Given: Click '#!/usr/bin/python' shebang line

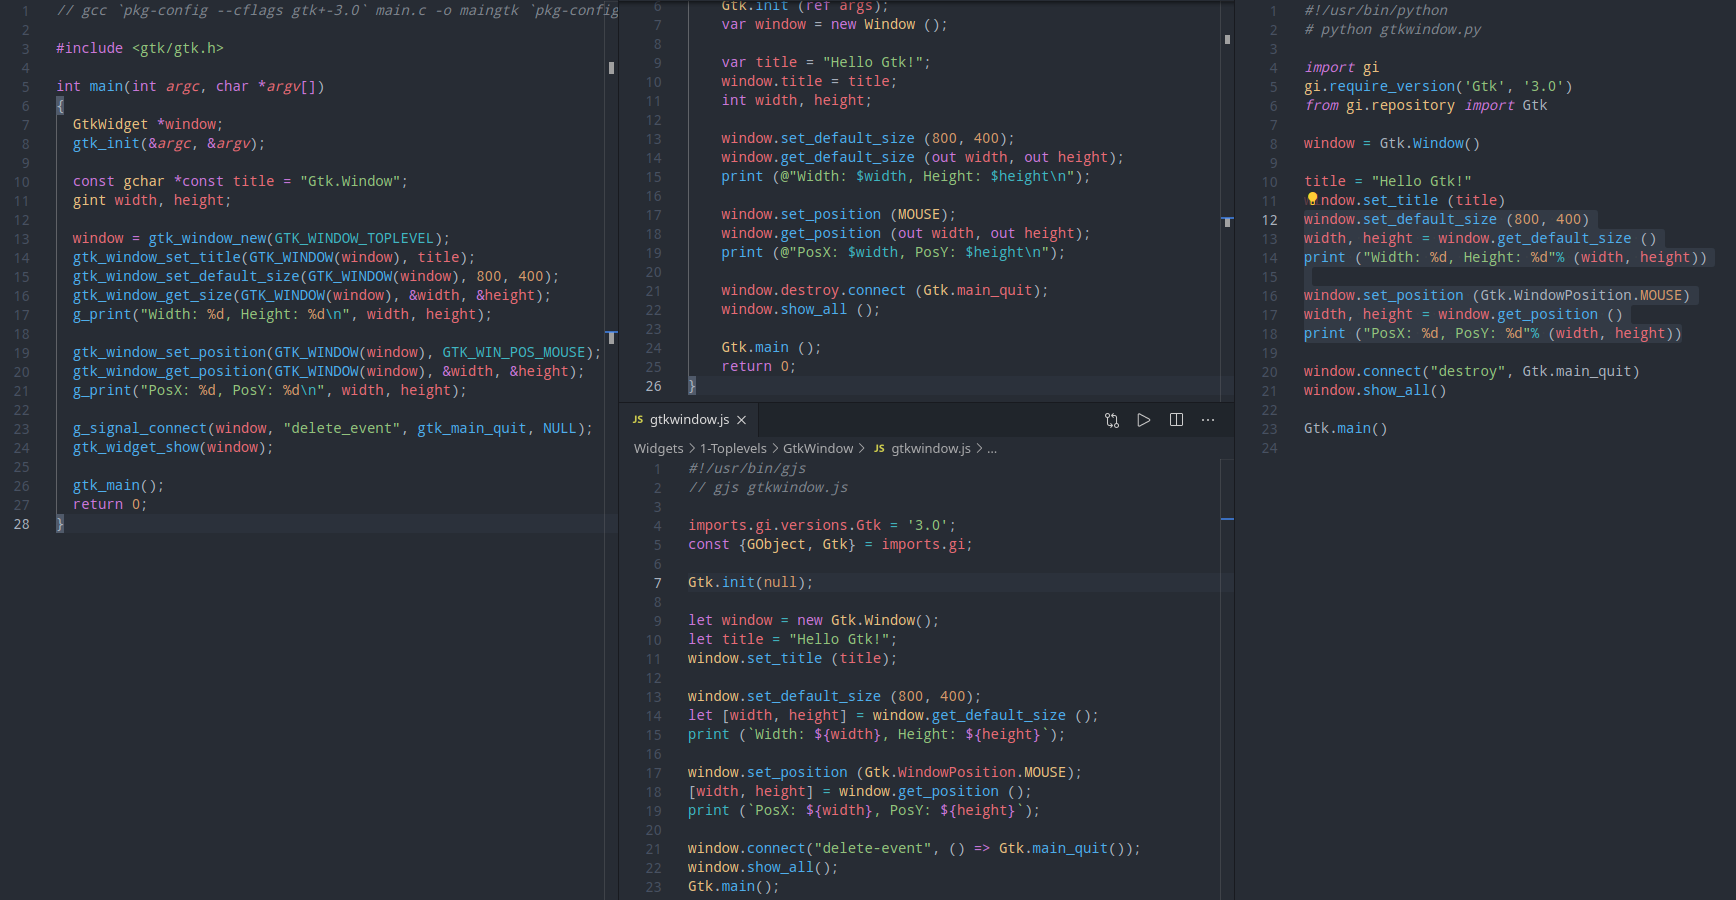Looking at the screenshot, I should (x=1375, y=10).
